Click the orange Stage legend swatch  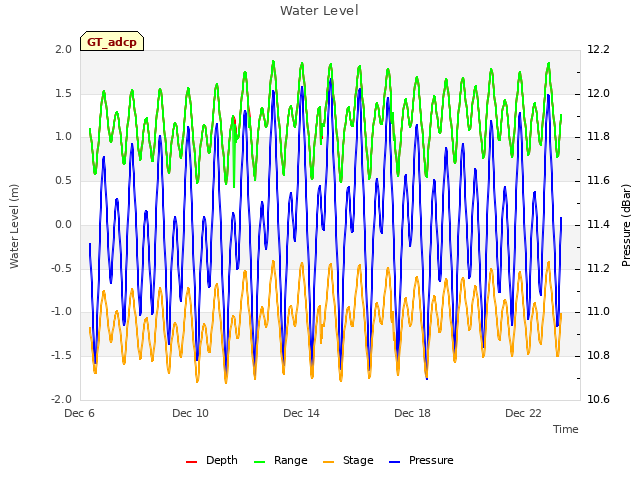[329, 462]
